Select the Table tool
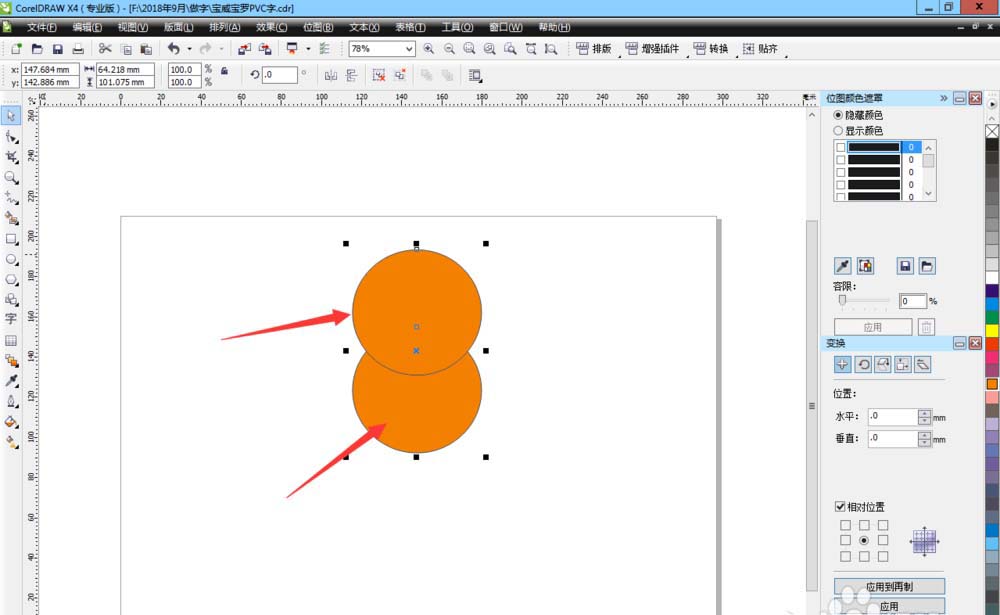 (11, 340)
